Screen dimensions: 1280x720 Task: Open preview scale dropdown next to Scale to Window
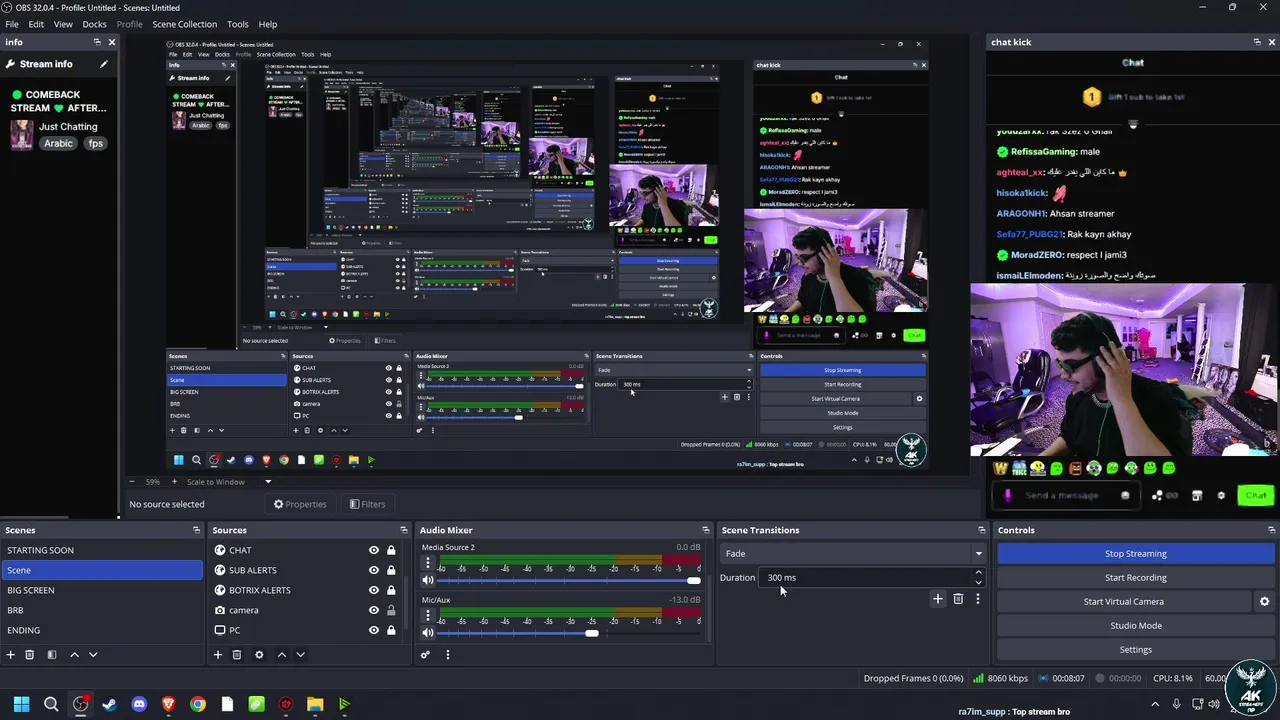click(267, 482)
